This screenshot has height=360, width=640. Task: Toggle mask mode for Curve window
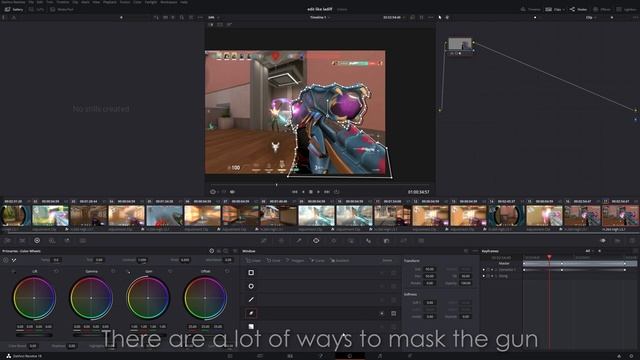(x=393, y=313)
